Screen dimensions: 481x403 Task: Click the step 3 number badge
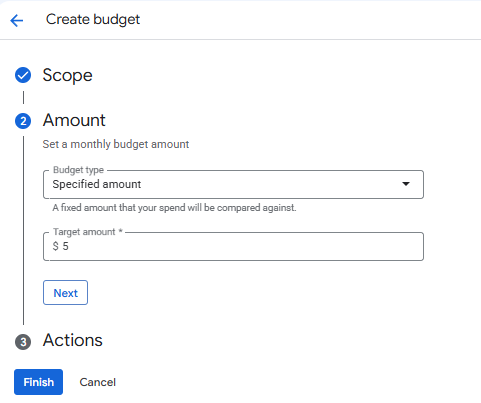(23, 342)
